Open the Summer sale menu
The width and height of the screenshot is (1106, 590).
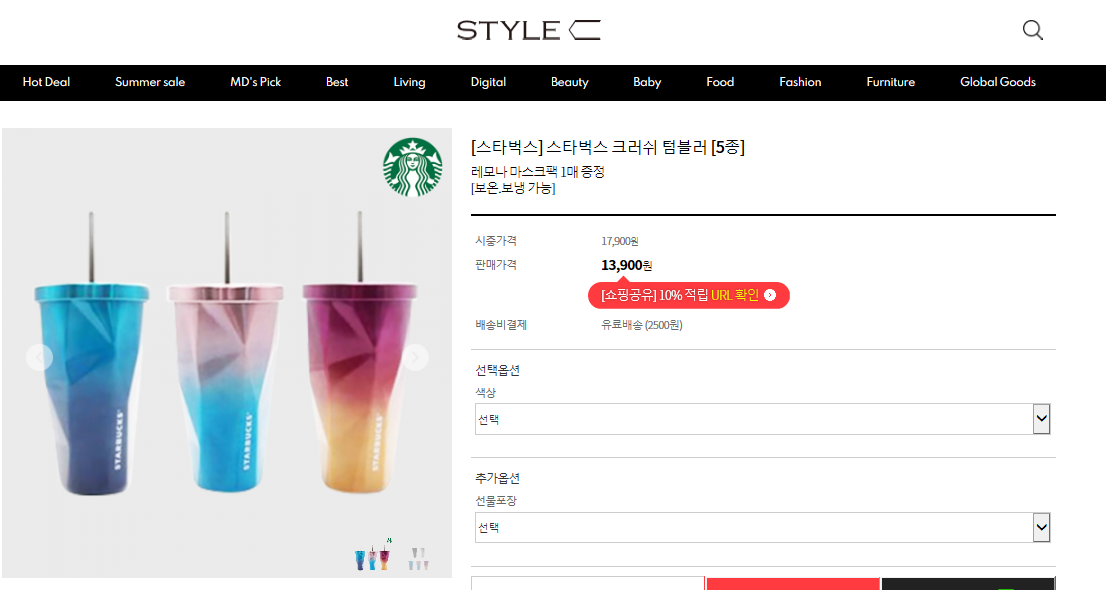click(150, 82)
